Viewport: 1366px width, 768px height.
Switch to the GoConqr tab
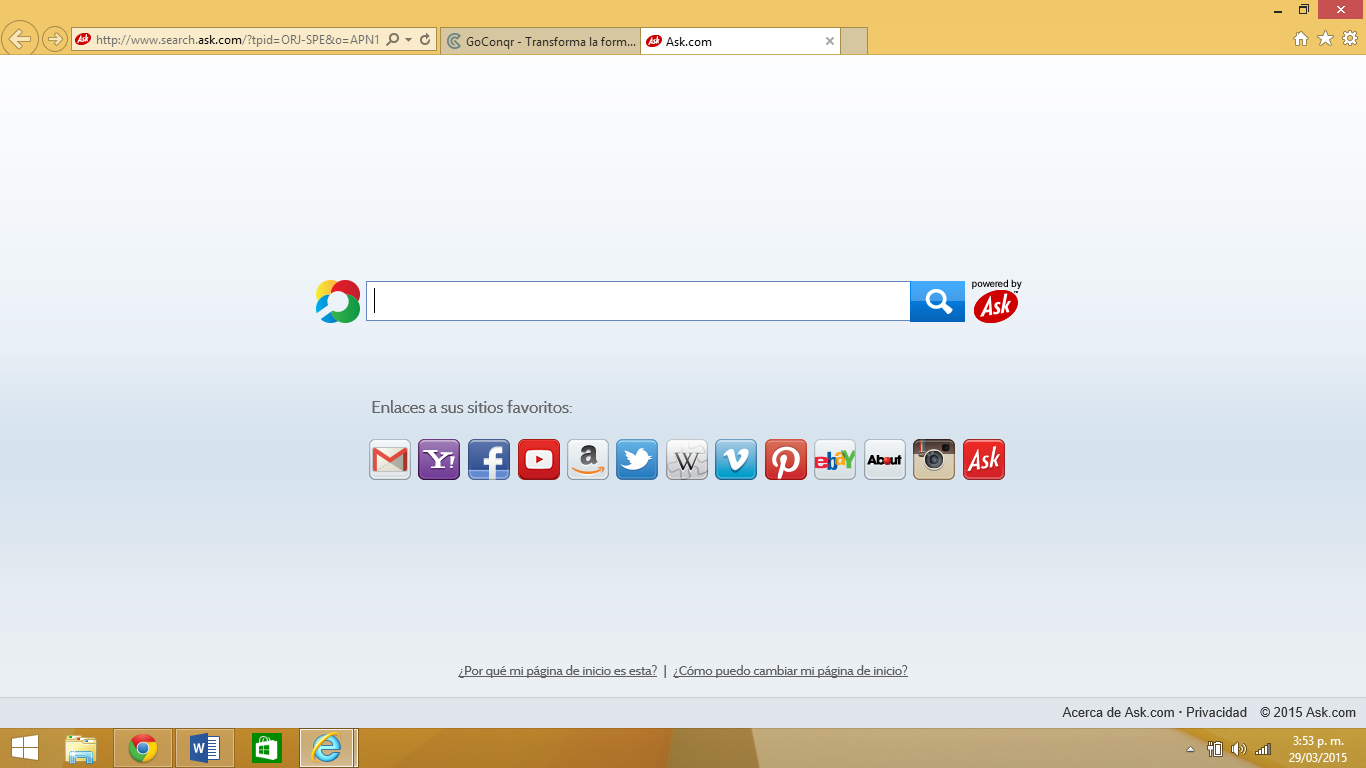click(540, 41)
